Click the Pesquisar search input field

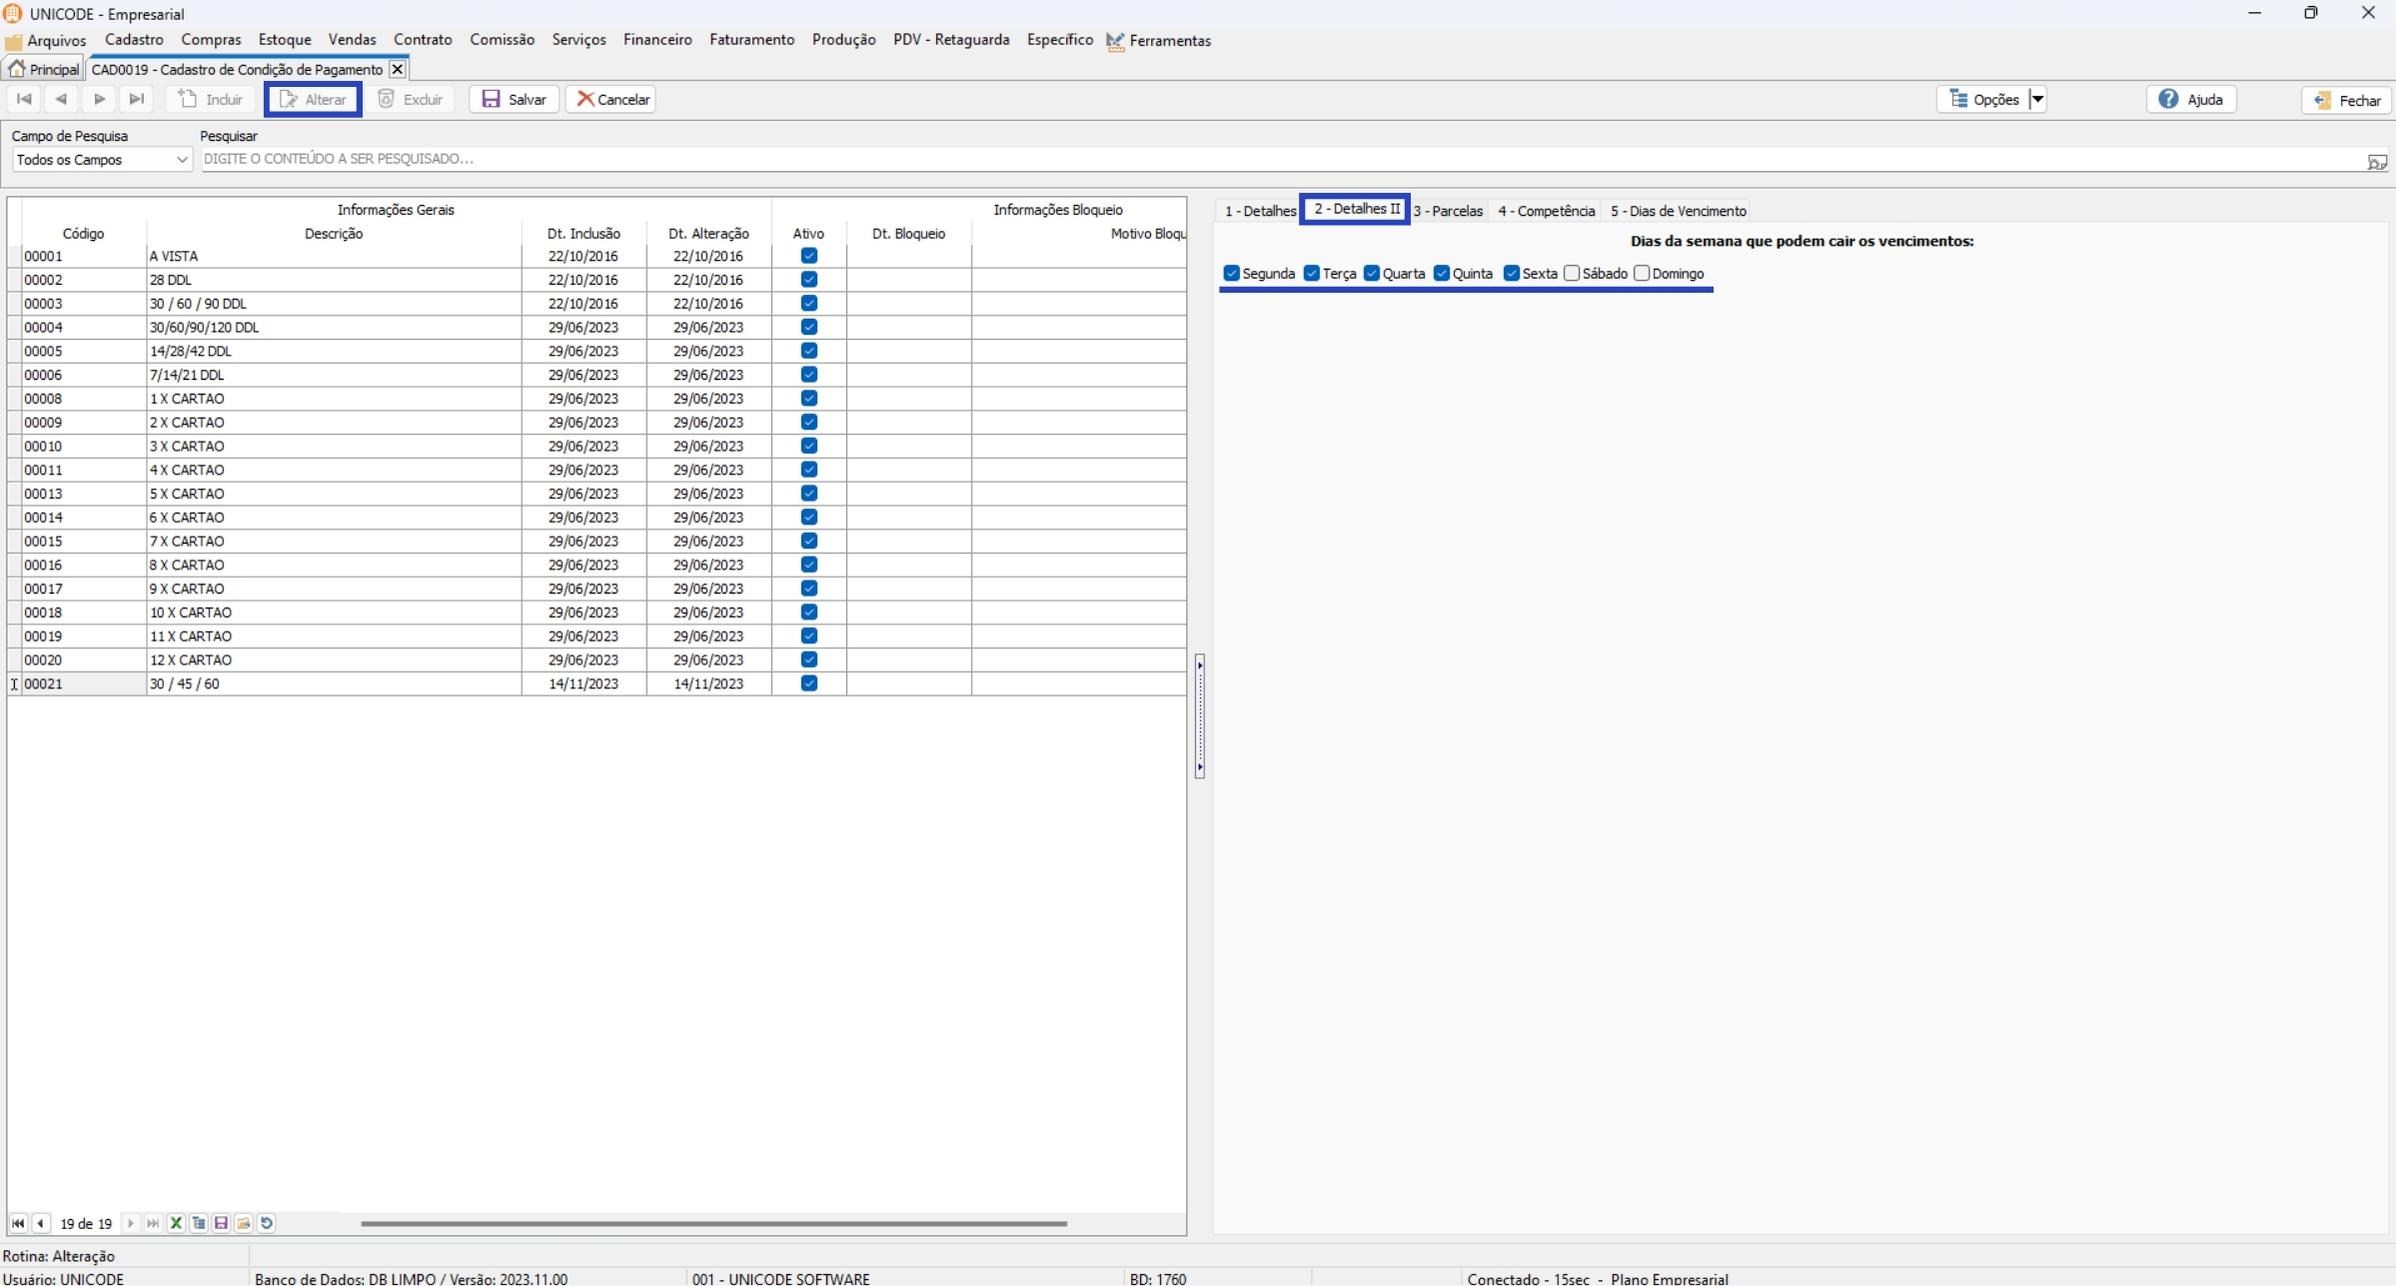[1280, 159]
